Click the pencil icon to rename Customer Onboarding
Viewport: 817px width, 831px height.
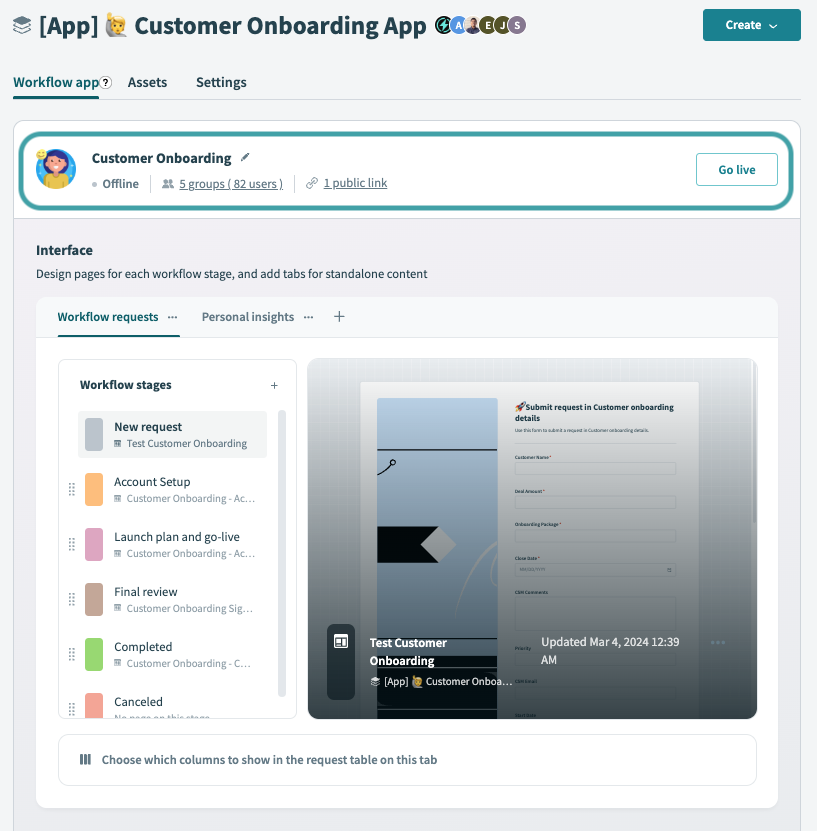click(x=245, y=157)
